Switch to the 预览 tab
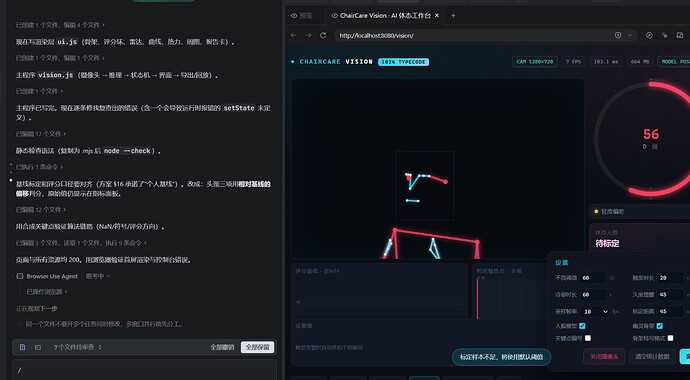The width and height of the screenshot is (690, 380). [x=302, y=15]
